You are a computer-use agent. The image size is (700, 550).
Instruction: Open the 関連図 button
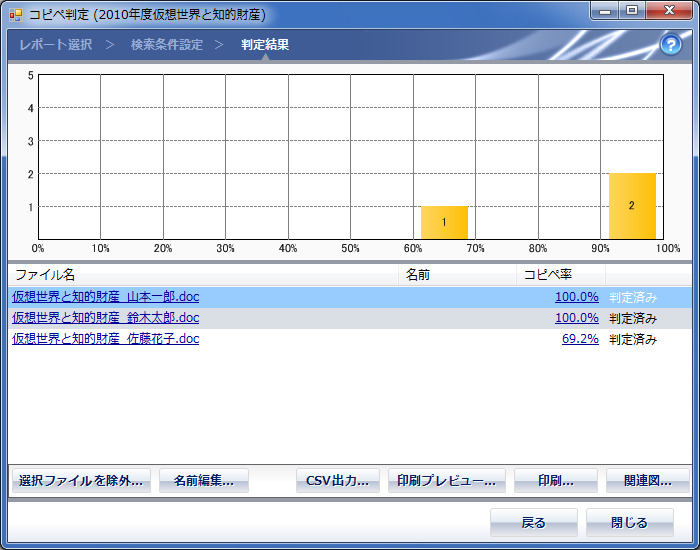tap(648, 481)
